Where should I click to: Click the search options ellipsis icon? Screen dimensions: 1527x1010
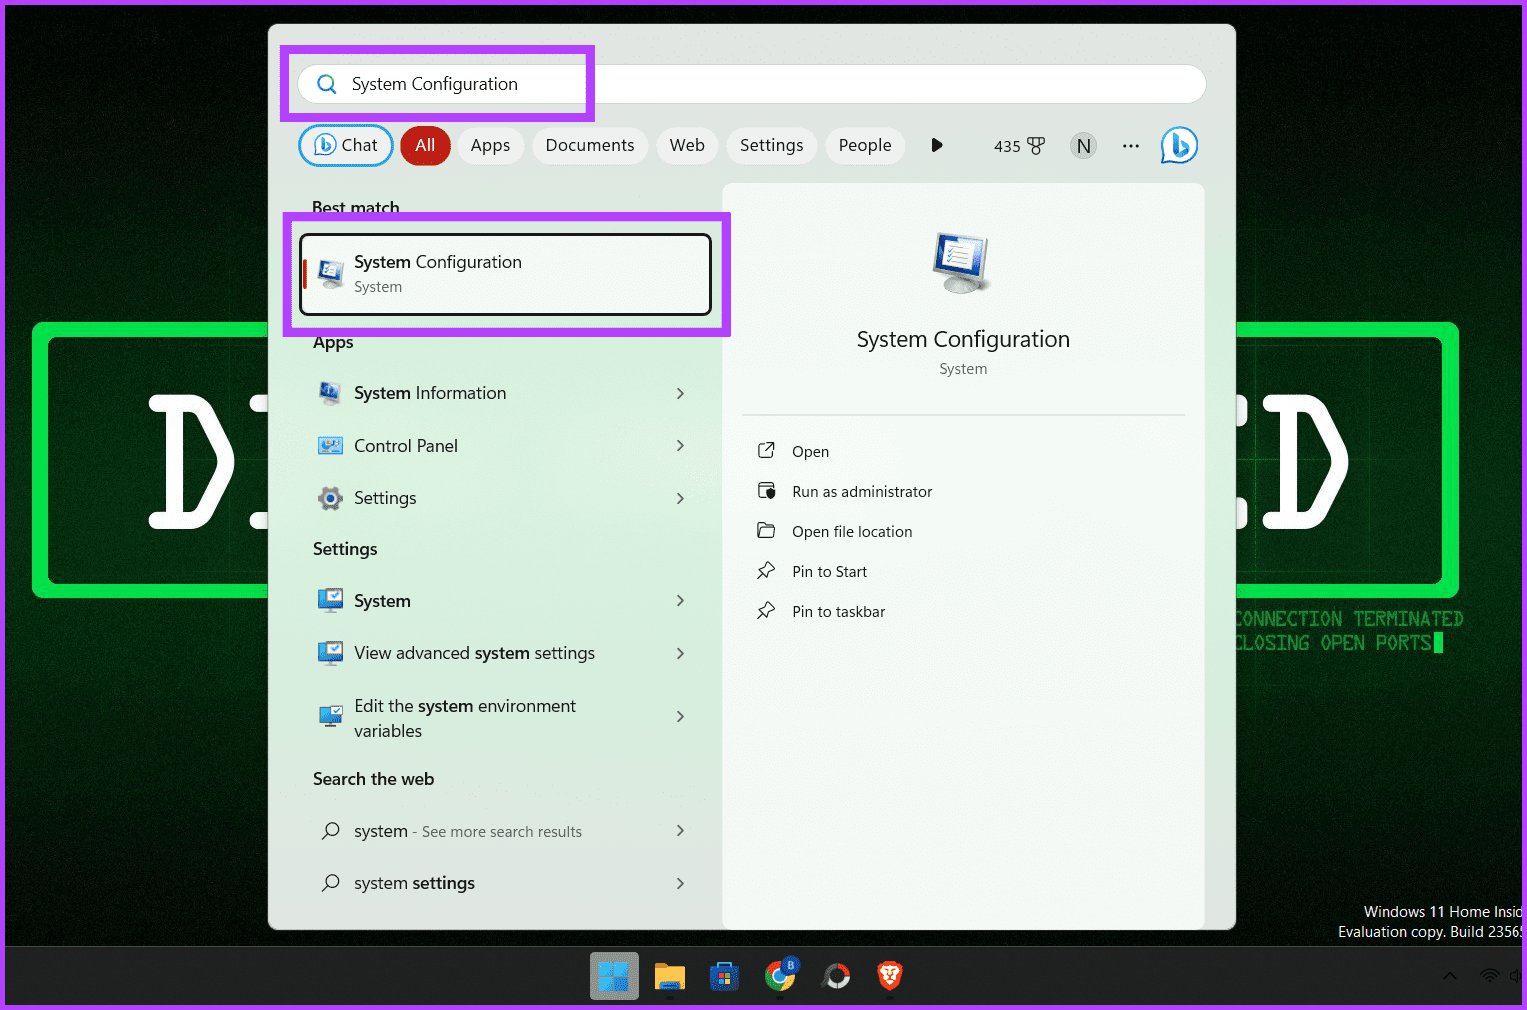point(1130,146)
